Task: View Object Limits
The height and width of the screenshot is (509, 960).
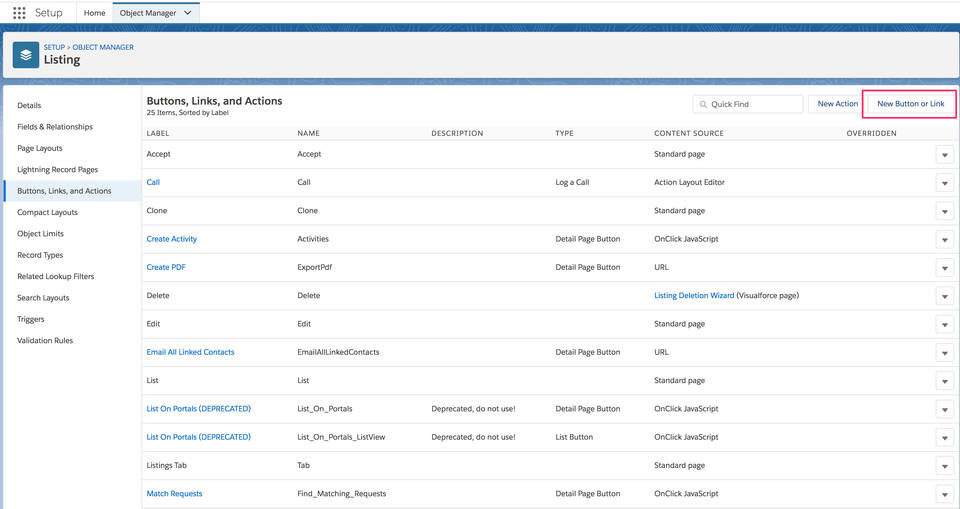Action: [40, 233]
